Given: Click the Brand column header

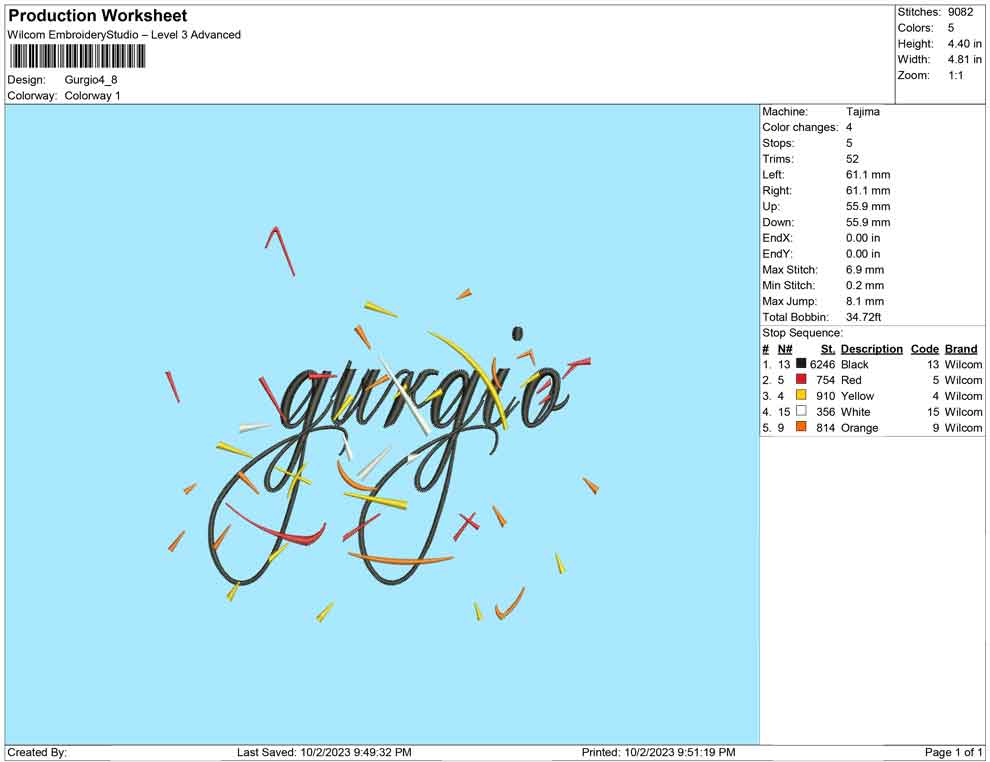Looking at the screenshot, I should (x=961, y=348).
